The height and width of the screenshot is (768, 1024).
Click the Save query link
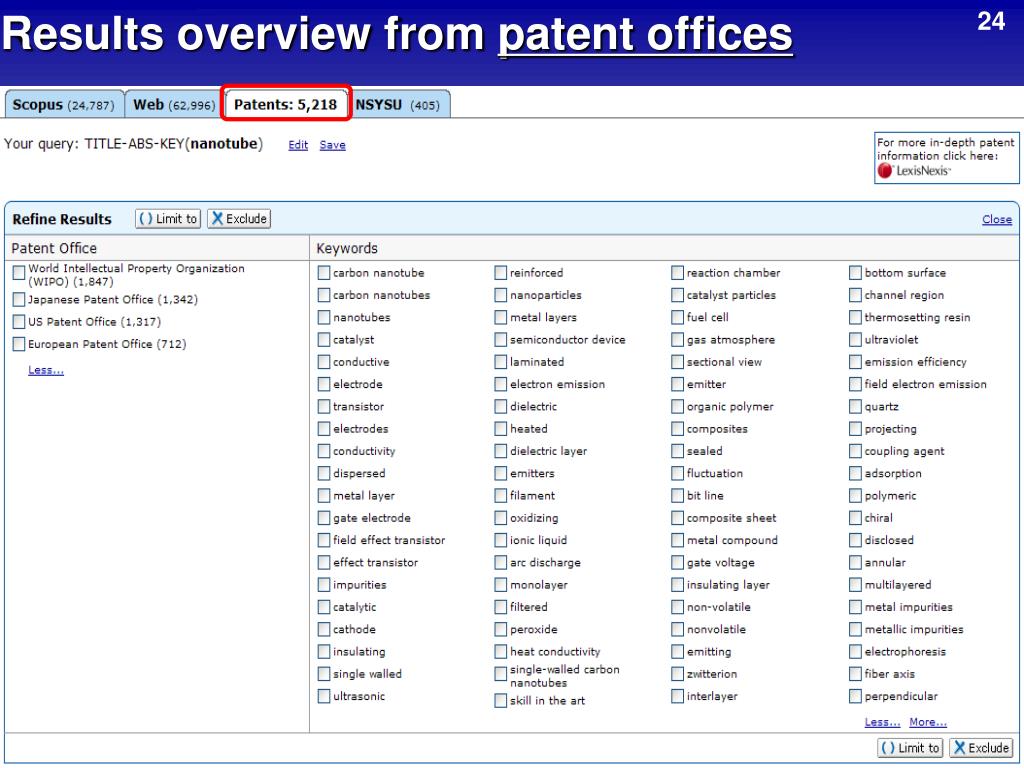pos(332,145)
